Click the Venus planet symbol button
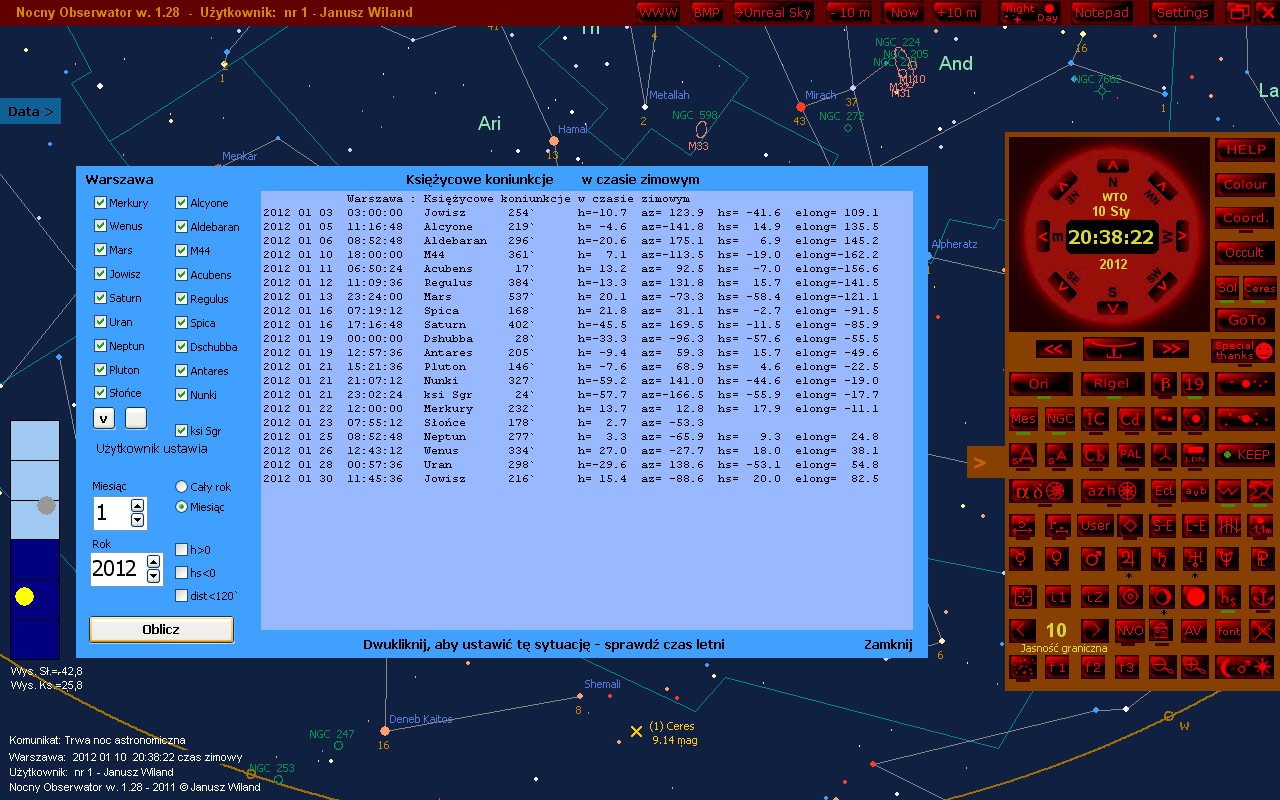Image resolution: width=1280 pixels, height=800 pixels. click(x=1057, y=559)
